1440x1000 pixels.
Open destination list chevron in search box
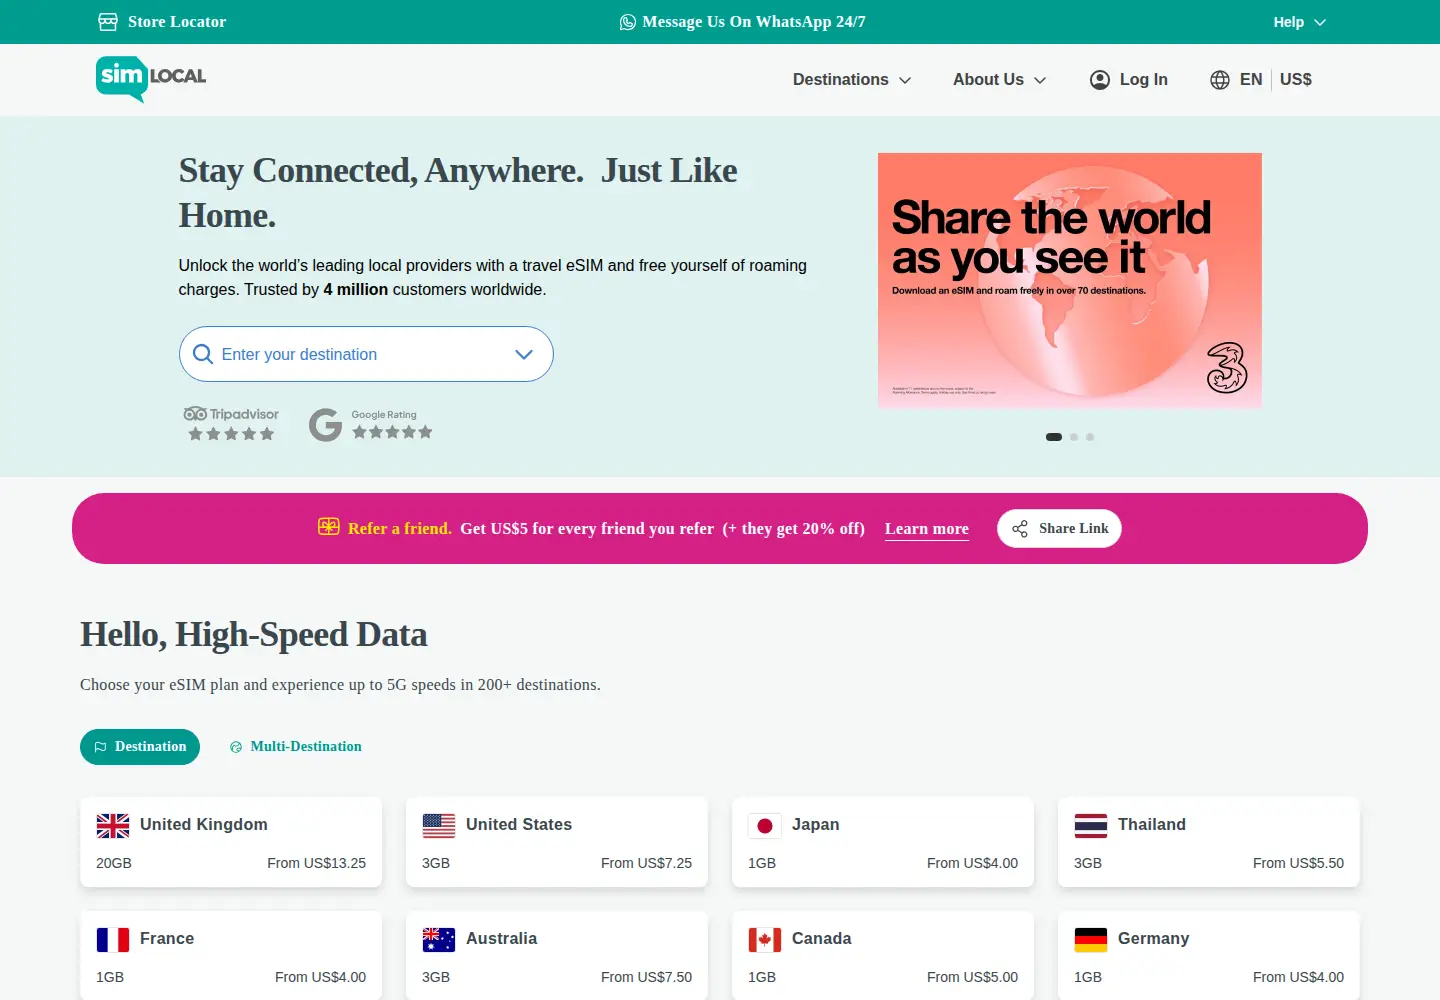(524, 354)
